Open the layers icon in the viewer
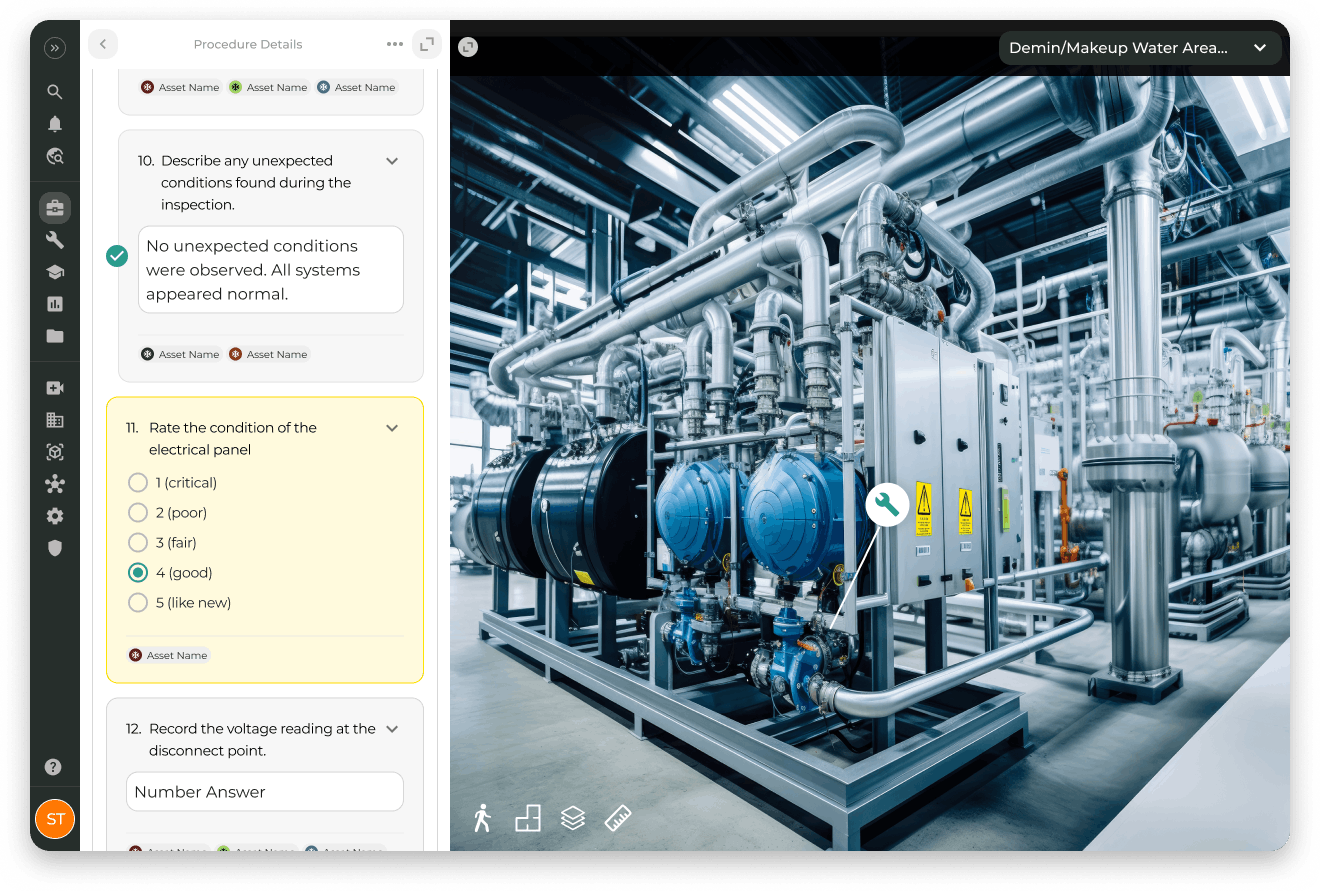Screen dimensions: 1320x891 pos(573,818)
